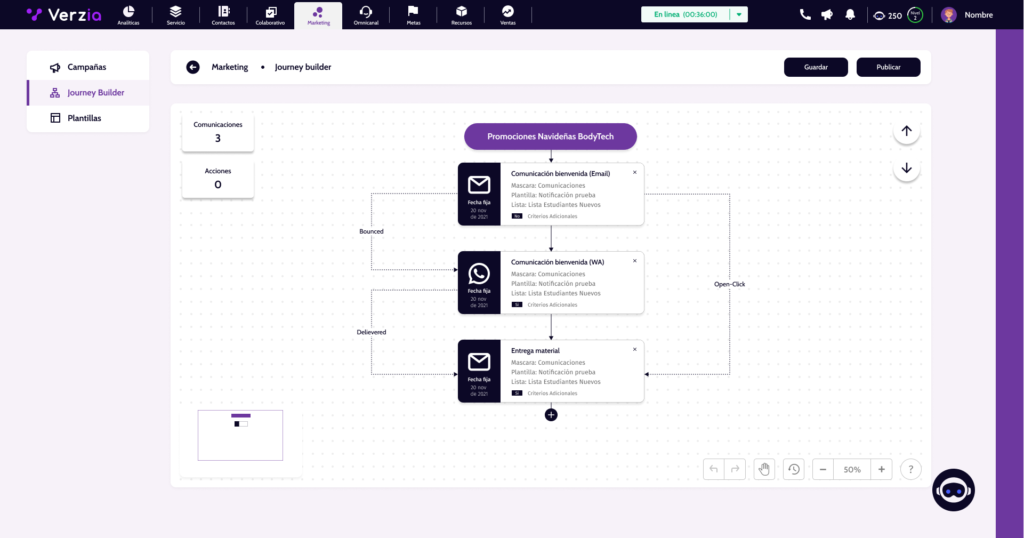The height and width of the screenshot is (538, 1024).
Task: Click the Marketing breadcrumb link
Action: pyautogui.click(x=229, y=67)
